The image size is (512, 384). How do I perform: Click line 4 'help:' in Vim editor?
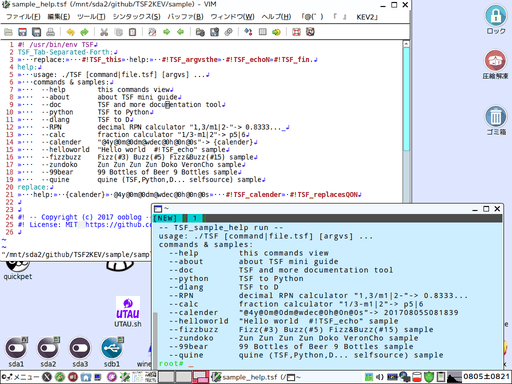[29, 67]
